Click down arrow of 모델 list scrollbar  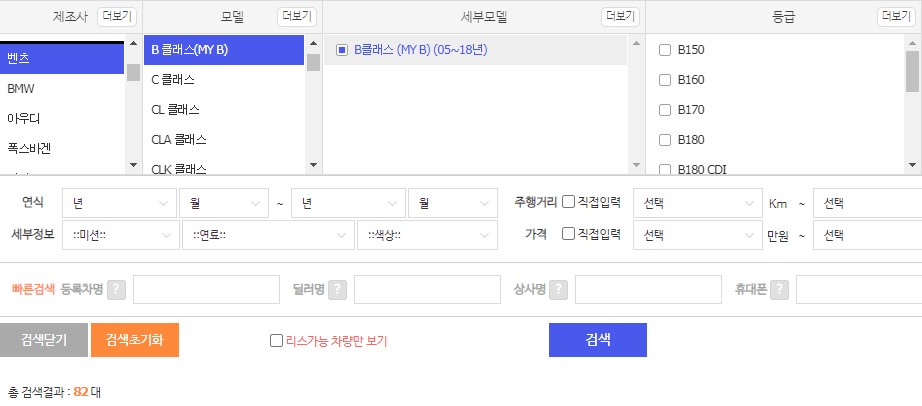pyautogui.click(x=313, y=165)
